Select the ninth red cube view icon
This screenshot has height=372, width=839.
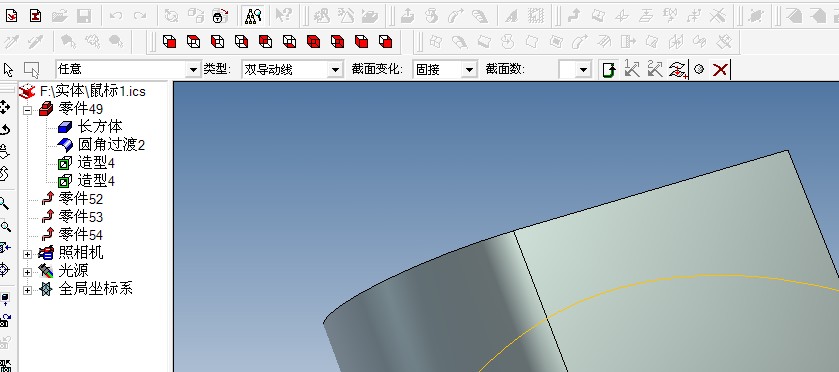coord(362,41)
